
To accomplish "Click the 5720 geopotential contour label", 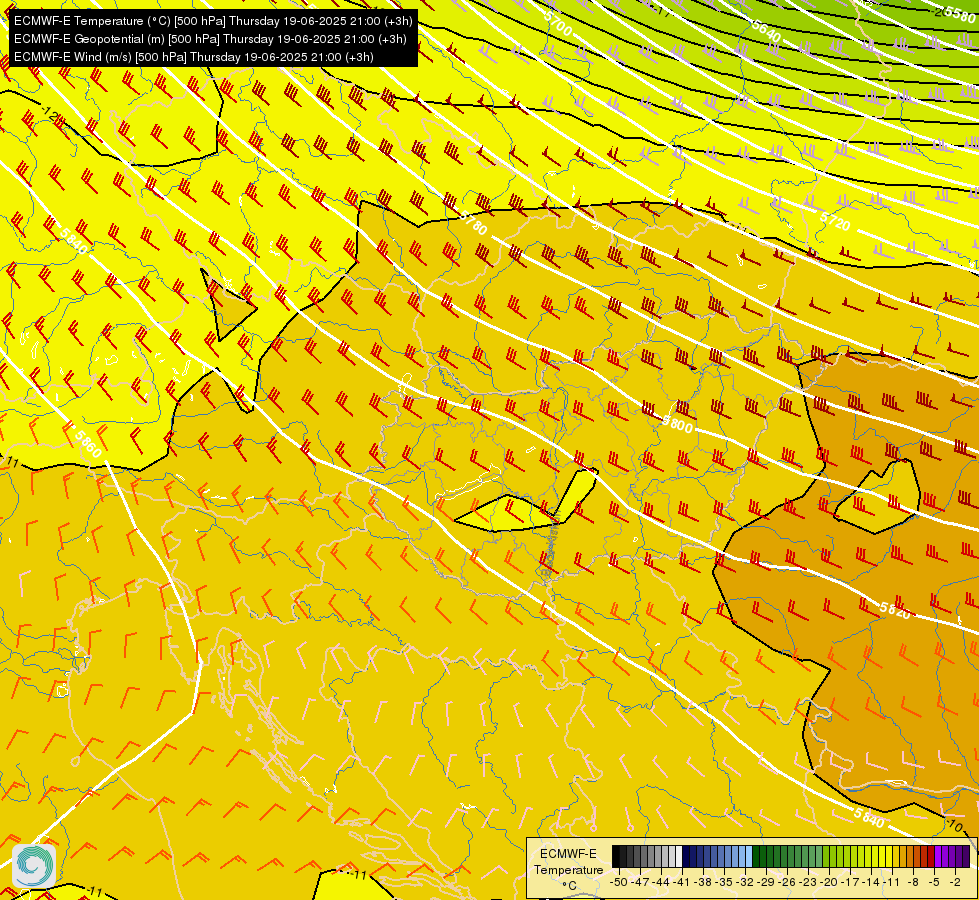I will (835, 220).
